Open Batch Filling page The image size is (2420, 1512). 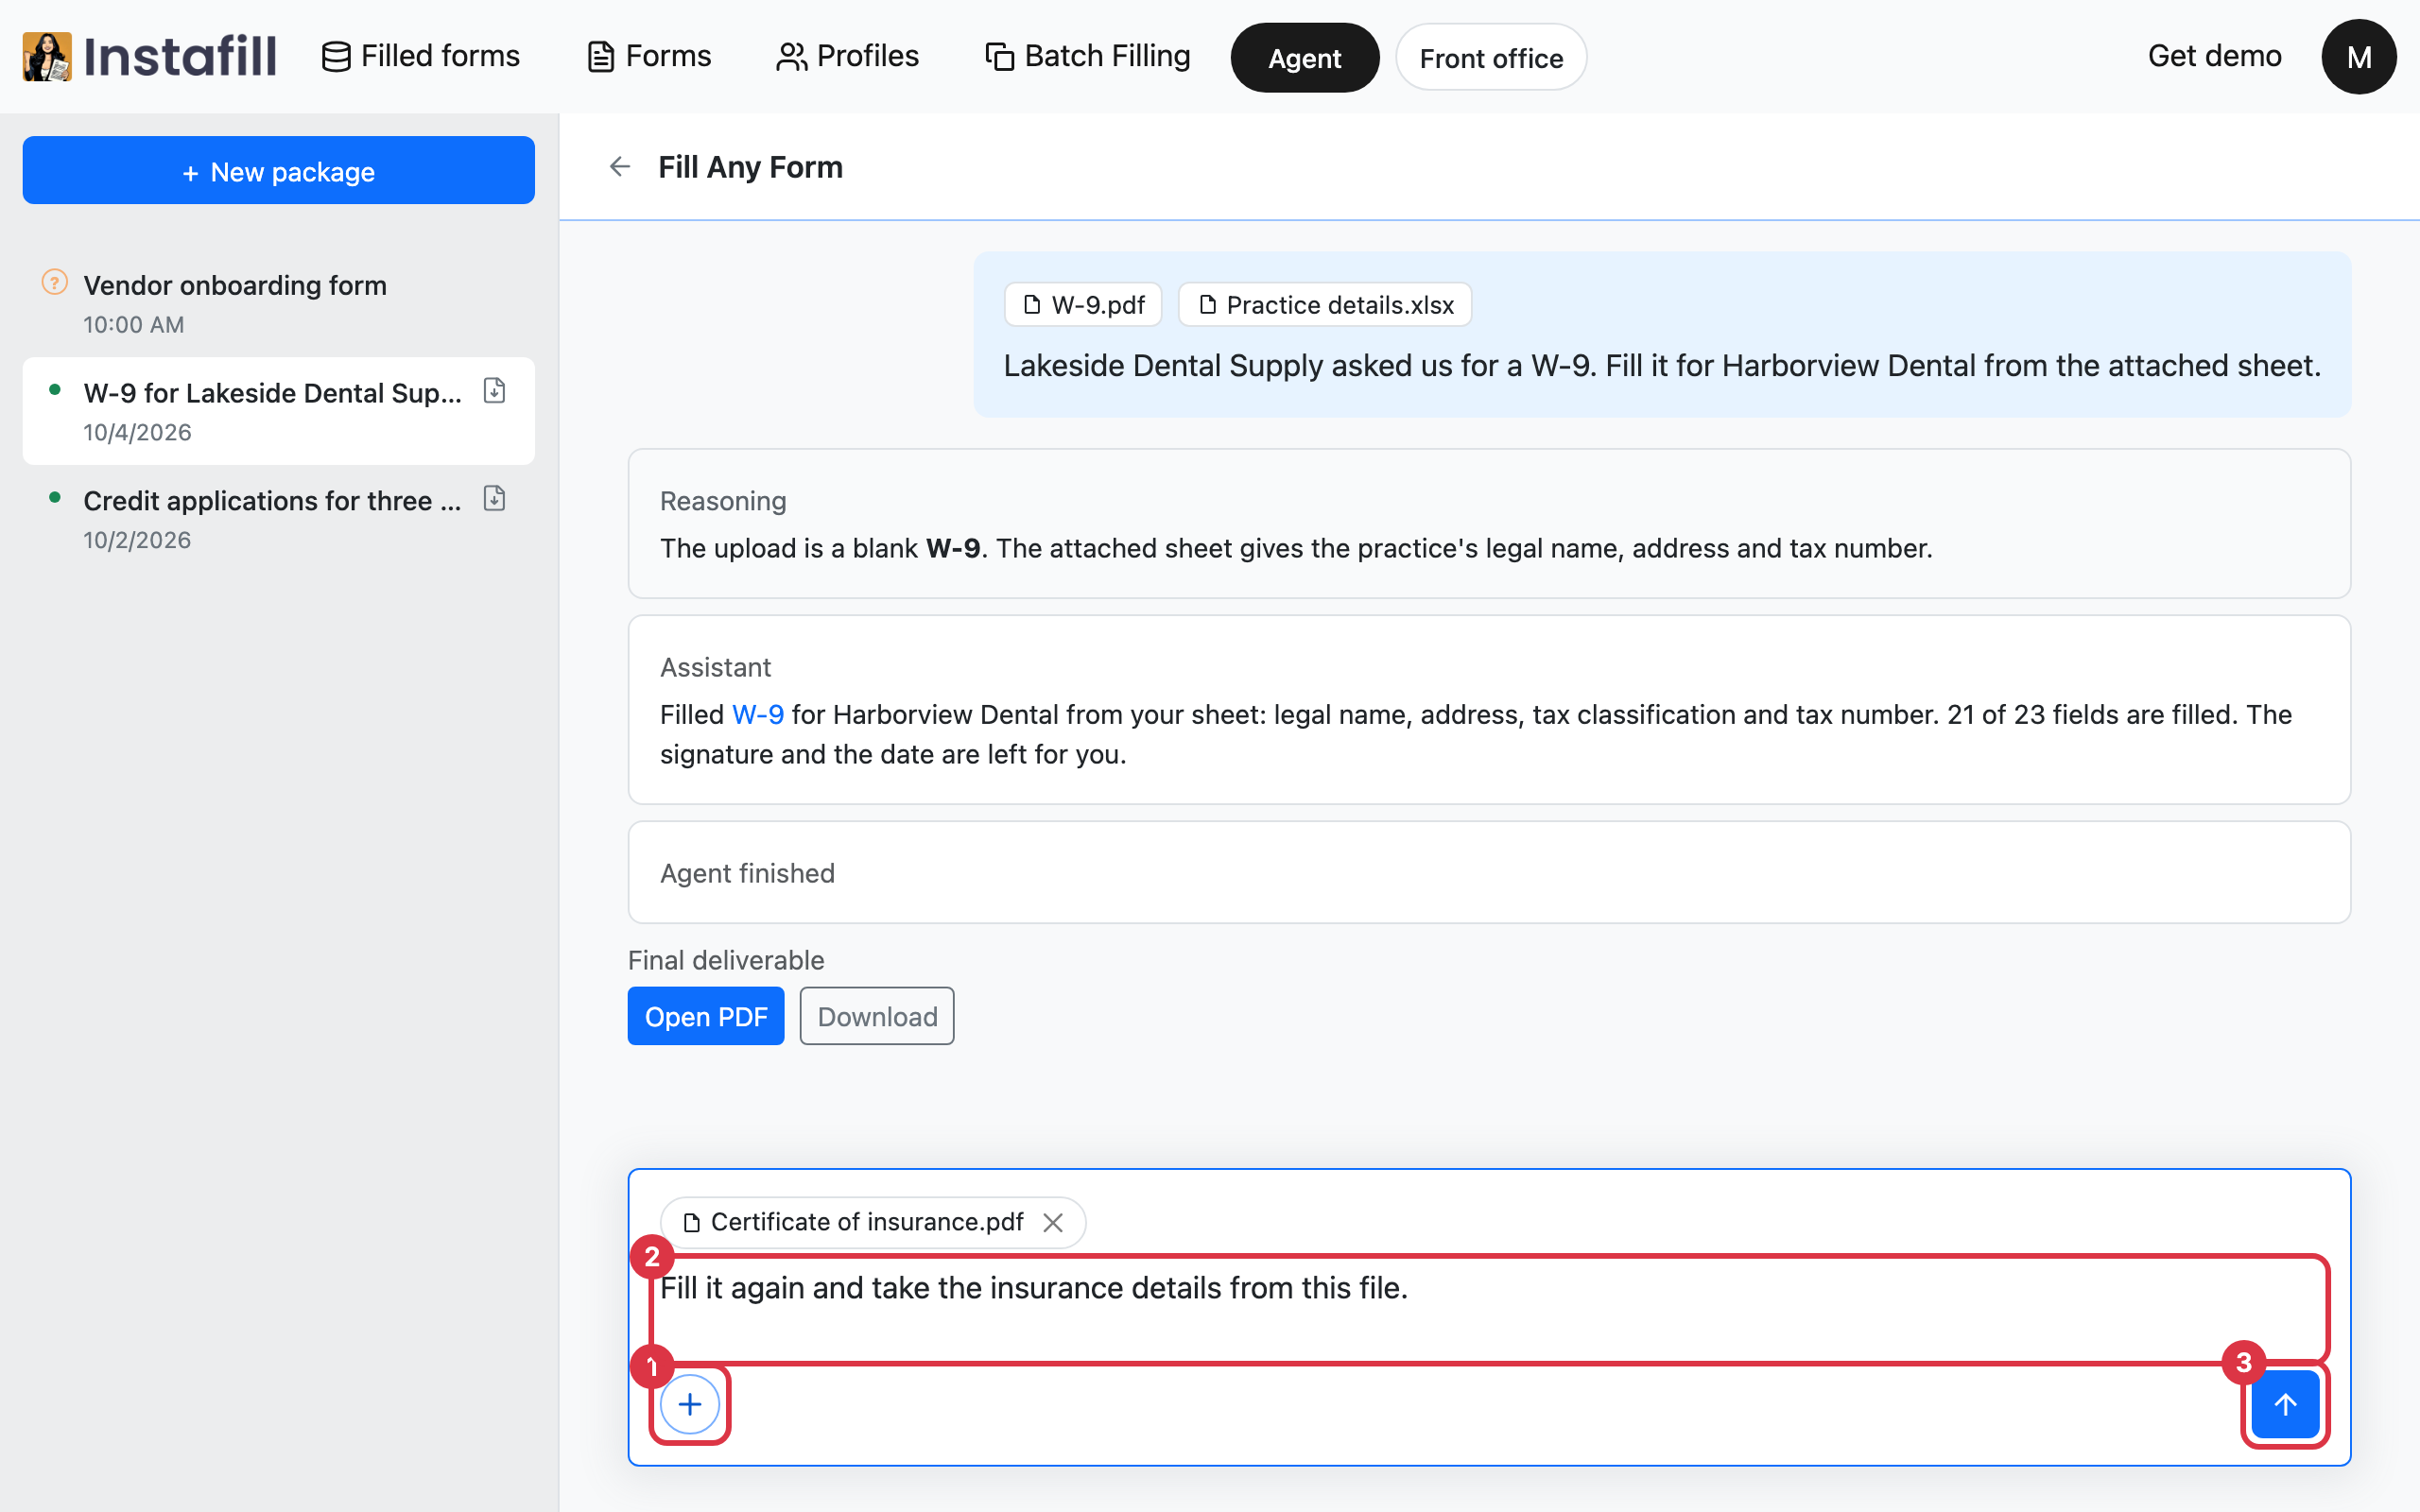click(x=1088, y=56)
